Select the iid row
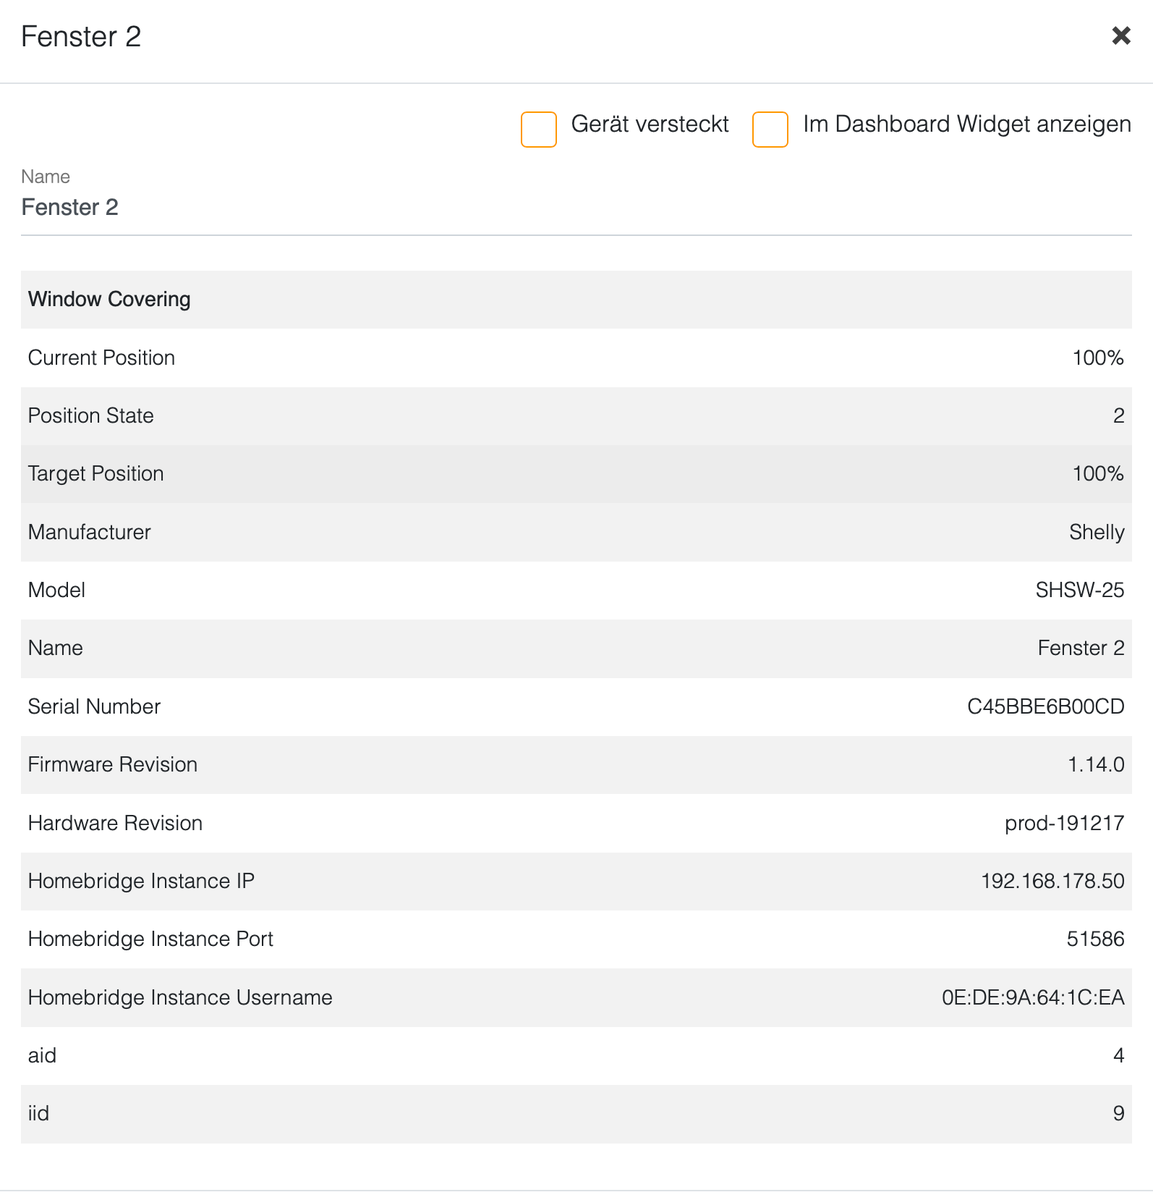The width and height of the screenshot is (1153, 1200). [x=575, y=1114]
